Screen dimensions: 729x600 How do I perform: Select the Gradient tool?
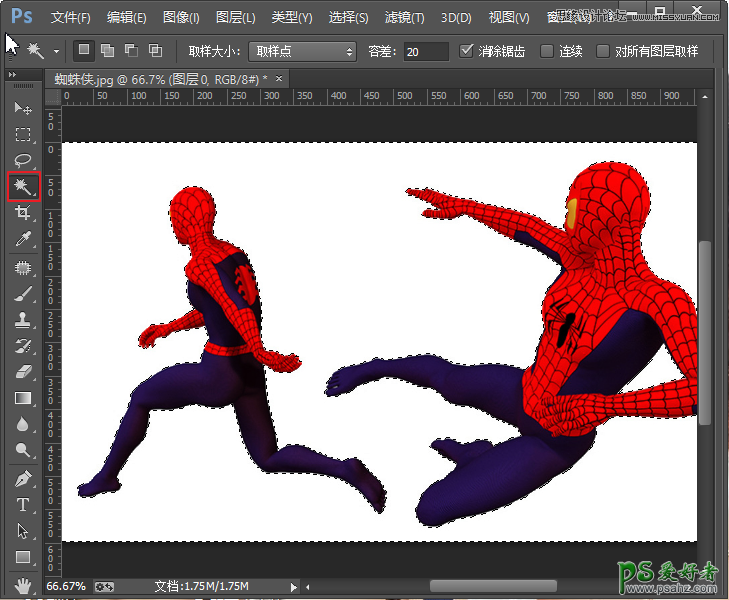[x=23, y=398]
